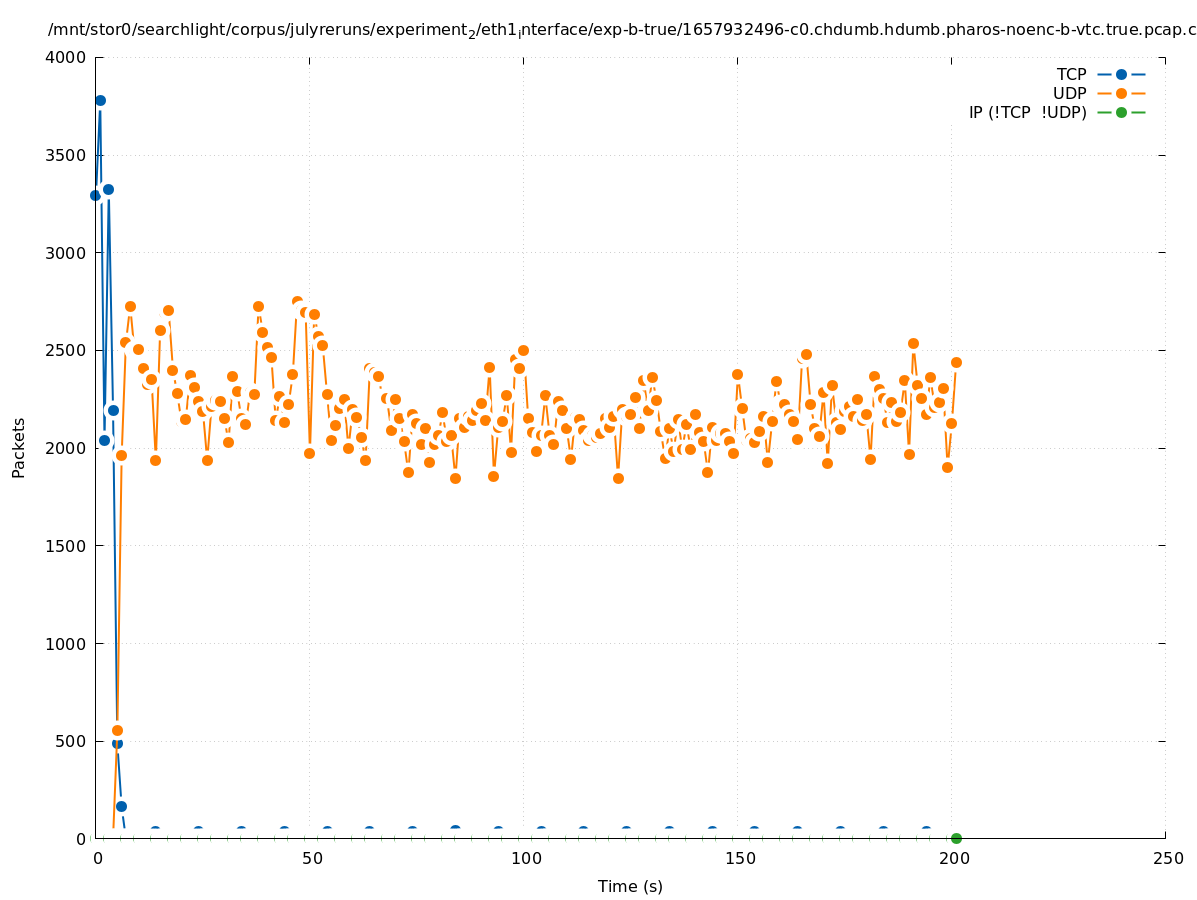Click the Packets y-axis label
The image size is (1197, 900).
[x=19, y=447]
